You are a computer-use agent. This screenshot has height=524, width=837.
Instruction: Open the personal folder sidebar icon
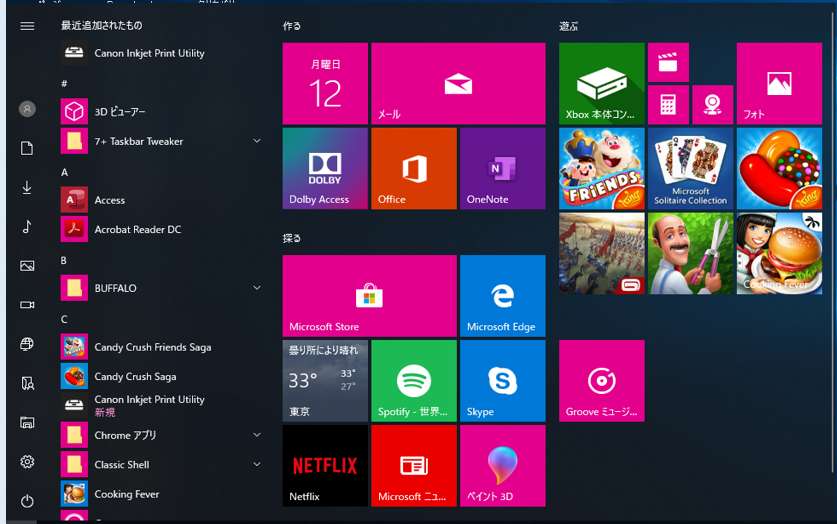click(x=27, y=383)
